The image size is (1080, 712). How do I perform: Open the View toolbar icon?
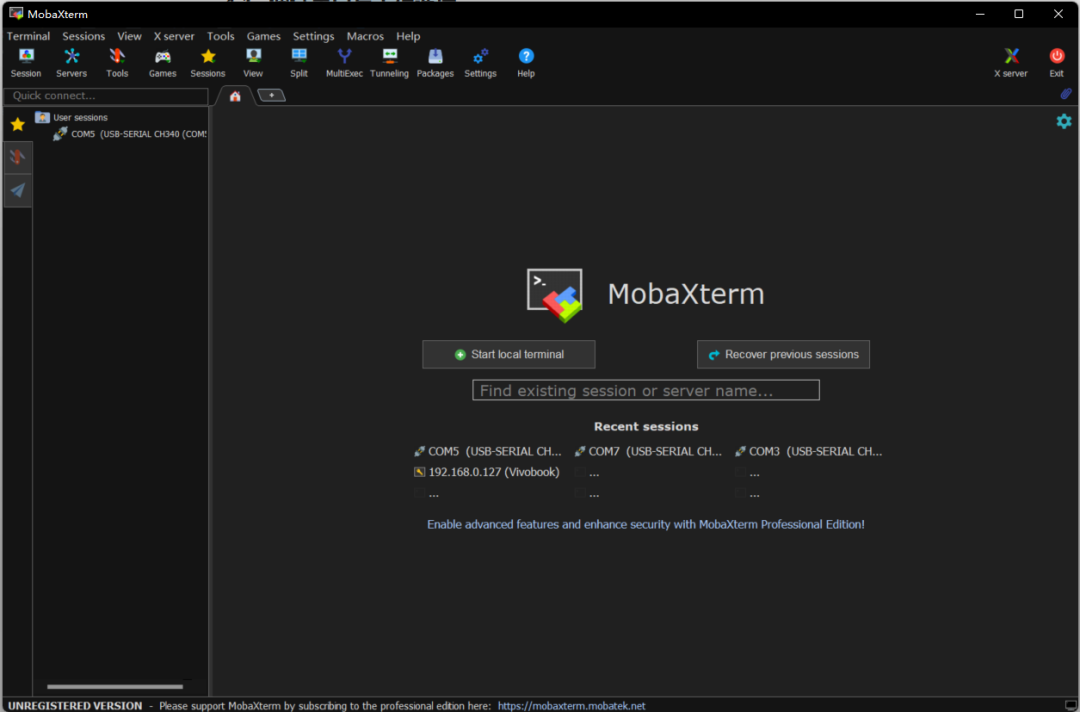[253, 63]
